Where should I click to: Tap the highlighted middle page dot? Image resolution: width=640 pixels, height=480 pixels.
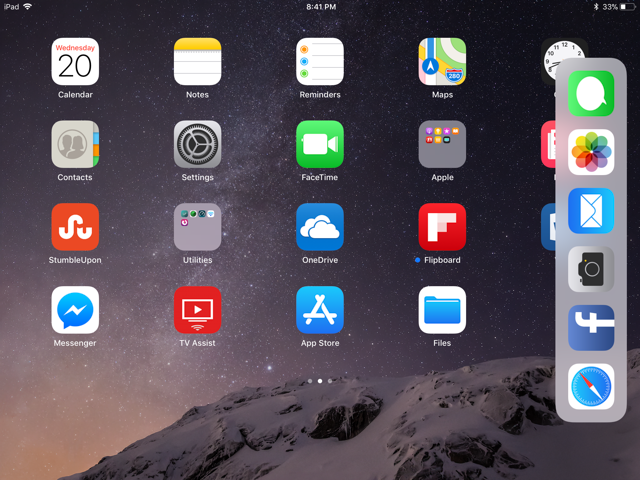click(x=320, y=381)
